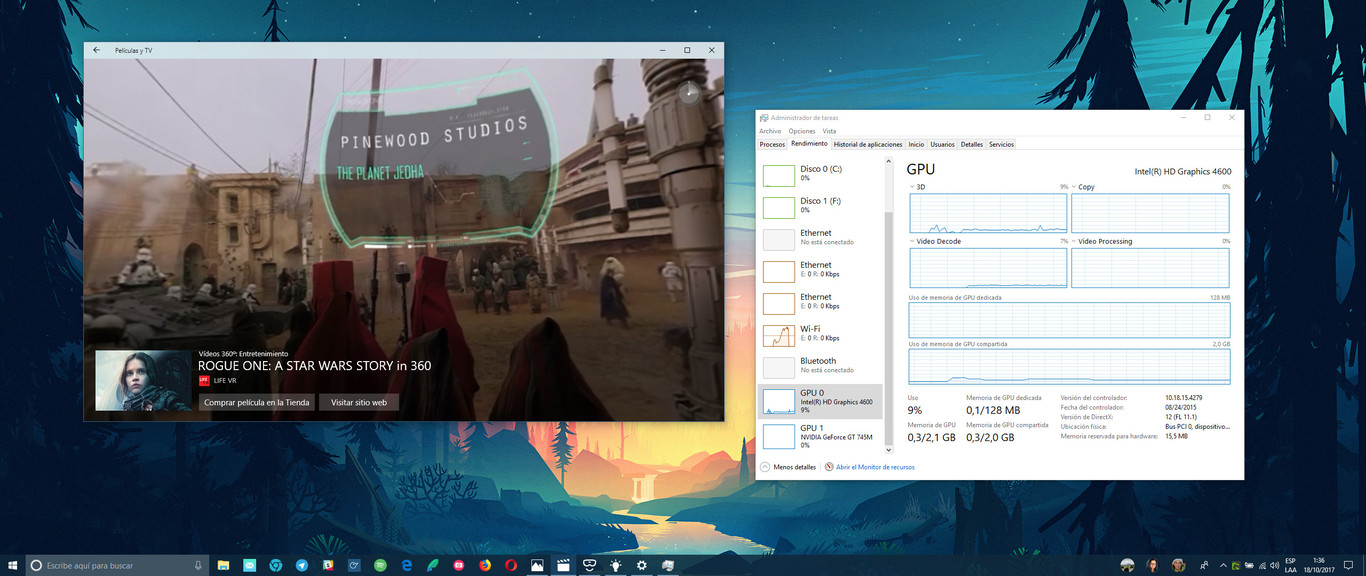Switch to Películas y TV taskbar icon
Image resolution: width=1366 pixels, height=576 pixels.
[x=564, y=565]
